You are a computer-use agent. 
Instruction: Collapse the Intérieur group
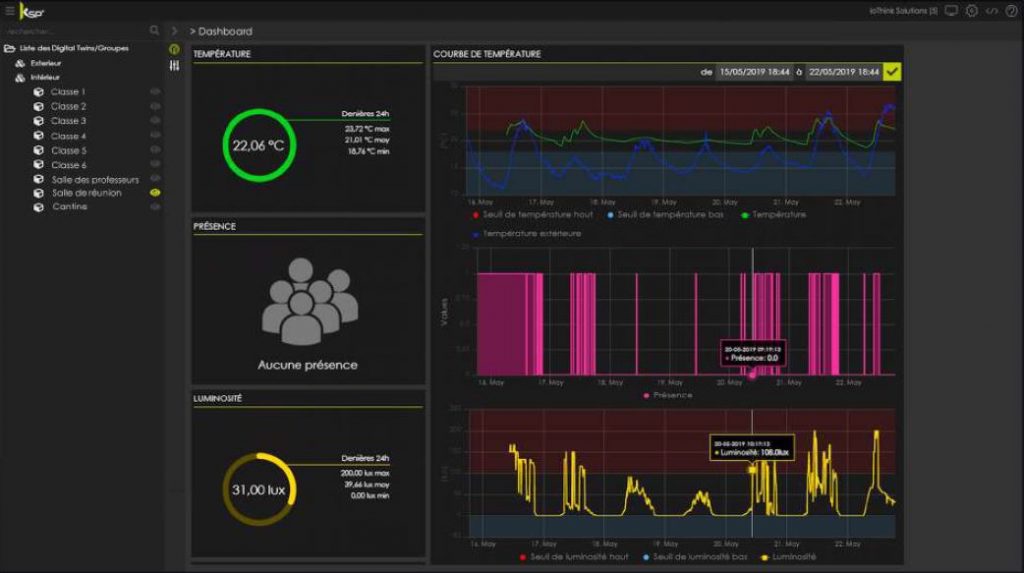coord(20,77)
